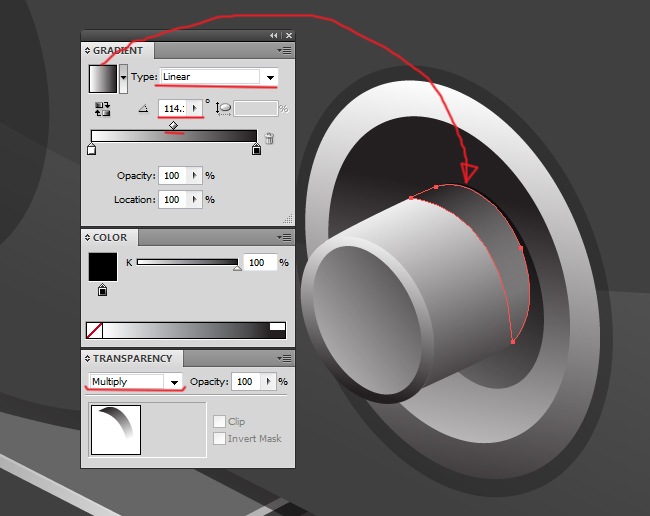
Task: Open the gradient stop Opacity arrow
Action: coord(194,176)
